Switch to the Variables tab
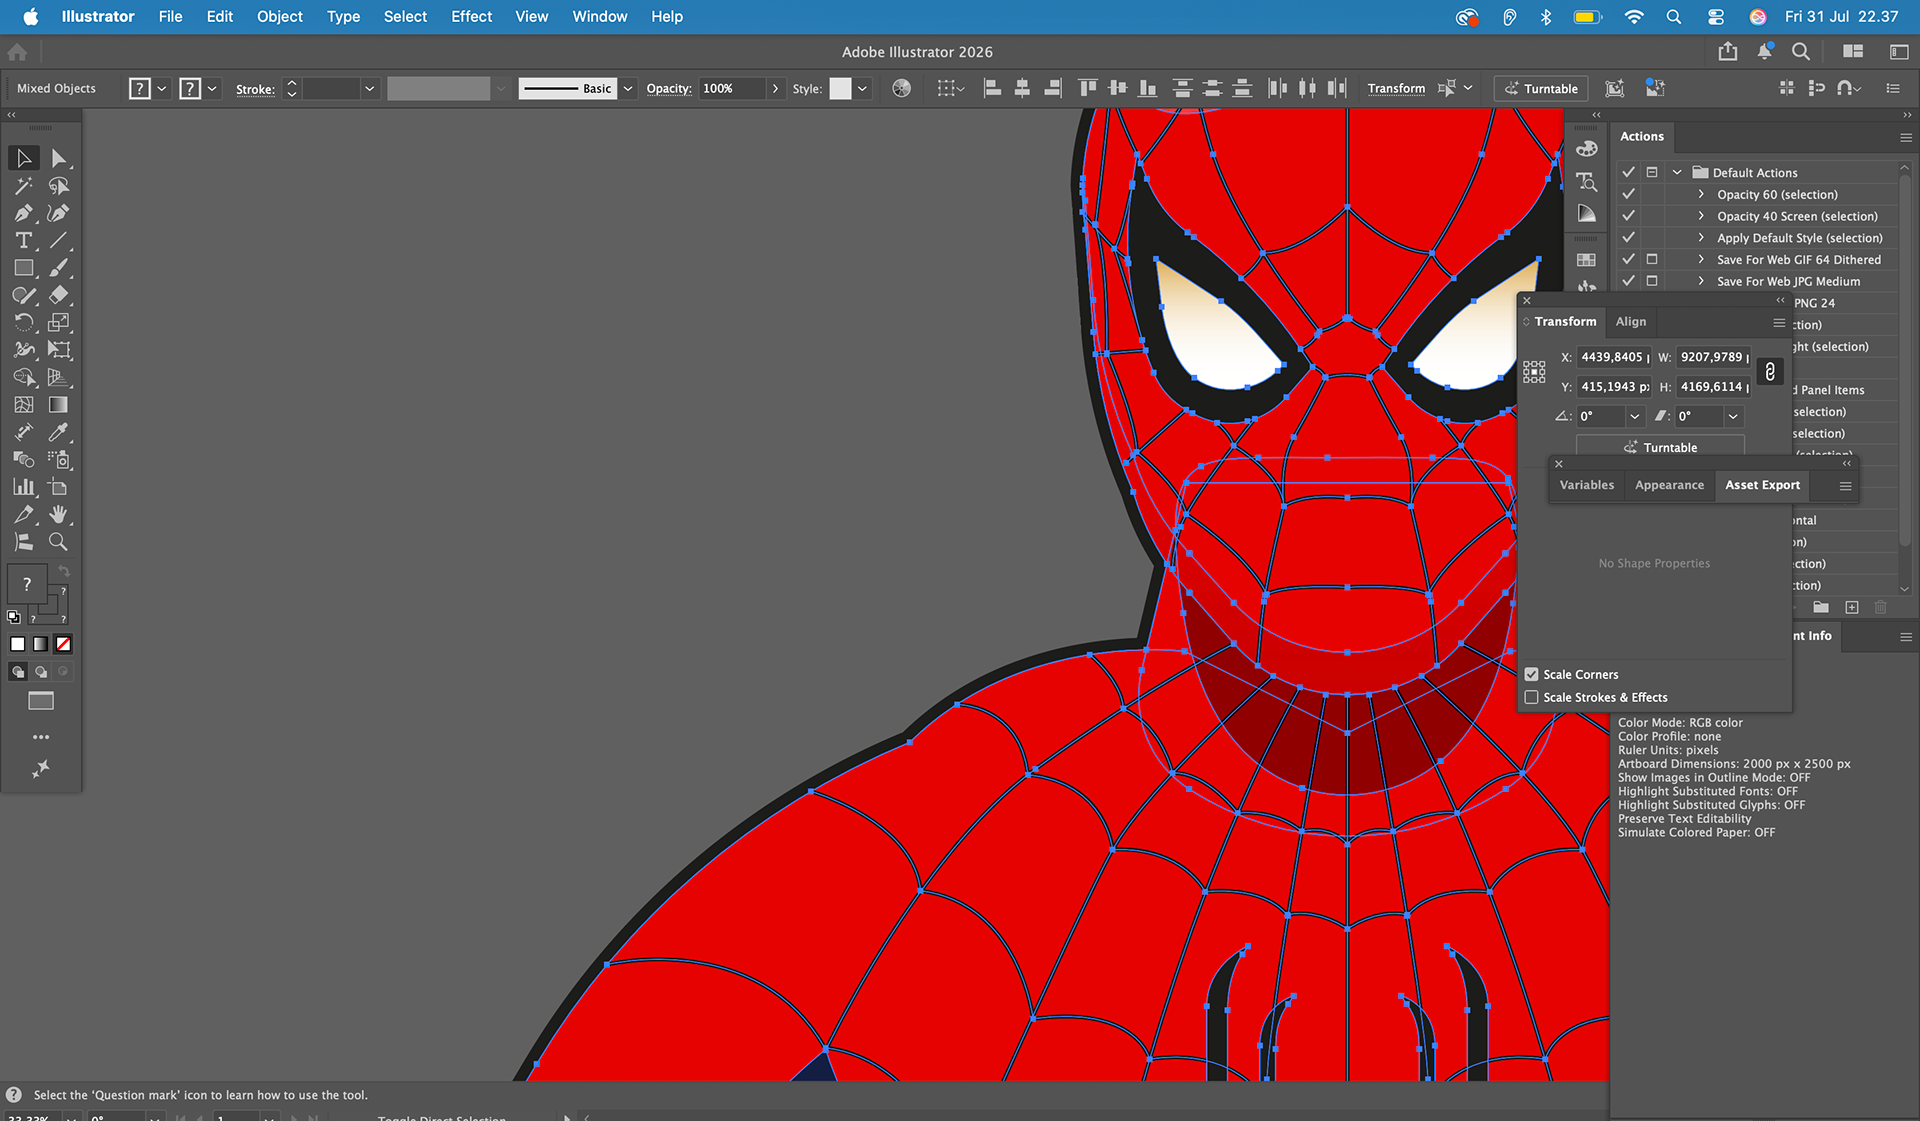The height and width of the screenshot is (1121, 1920). click(x=1586, y=485)
